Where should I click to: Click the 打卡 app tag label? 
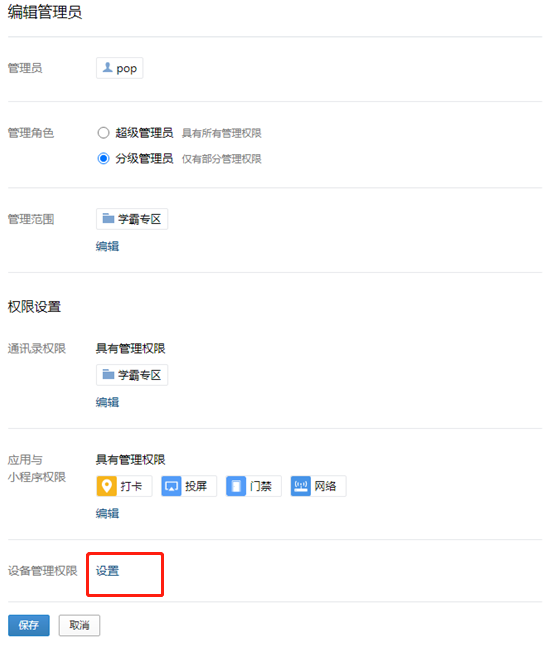[x=131, y=486]
